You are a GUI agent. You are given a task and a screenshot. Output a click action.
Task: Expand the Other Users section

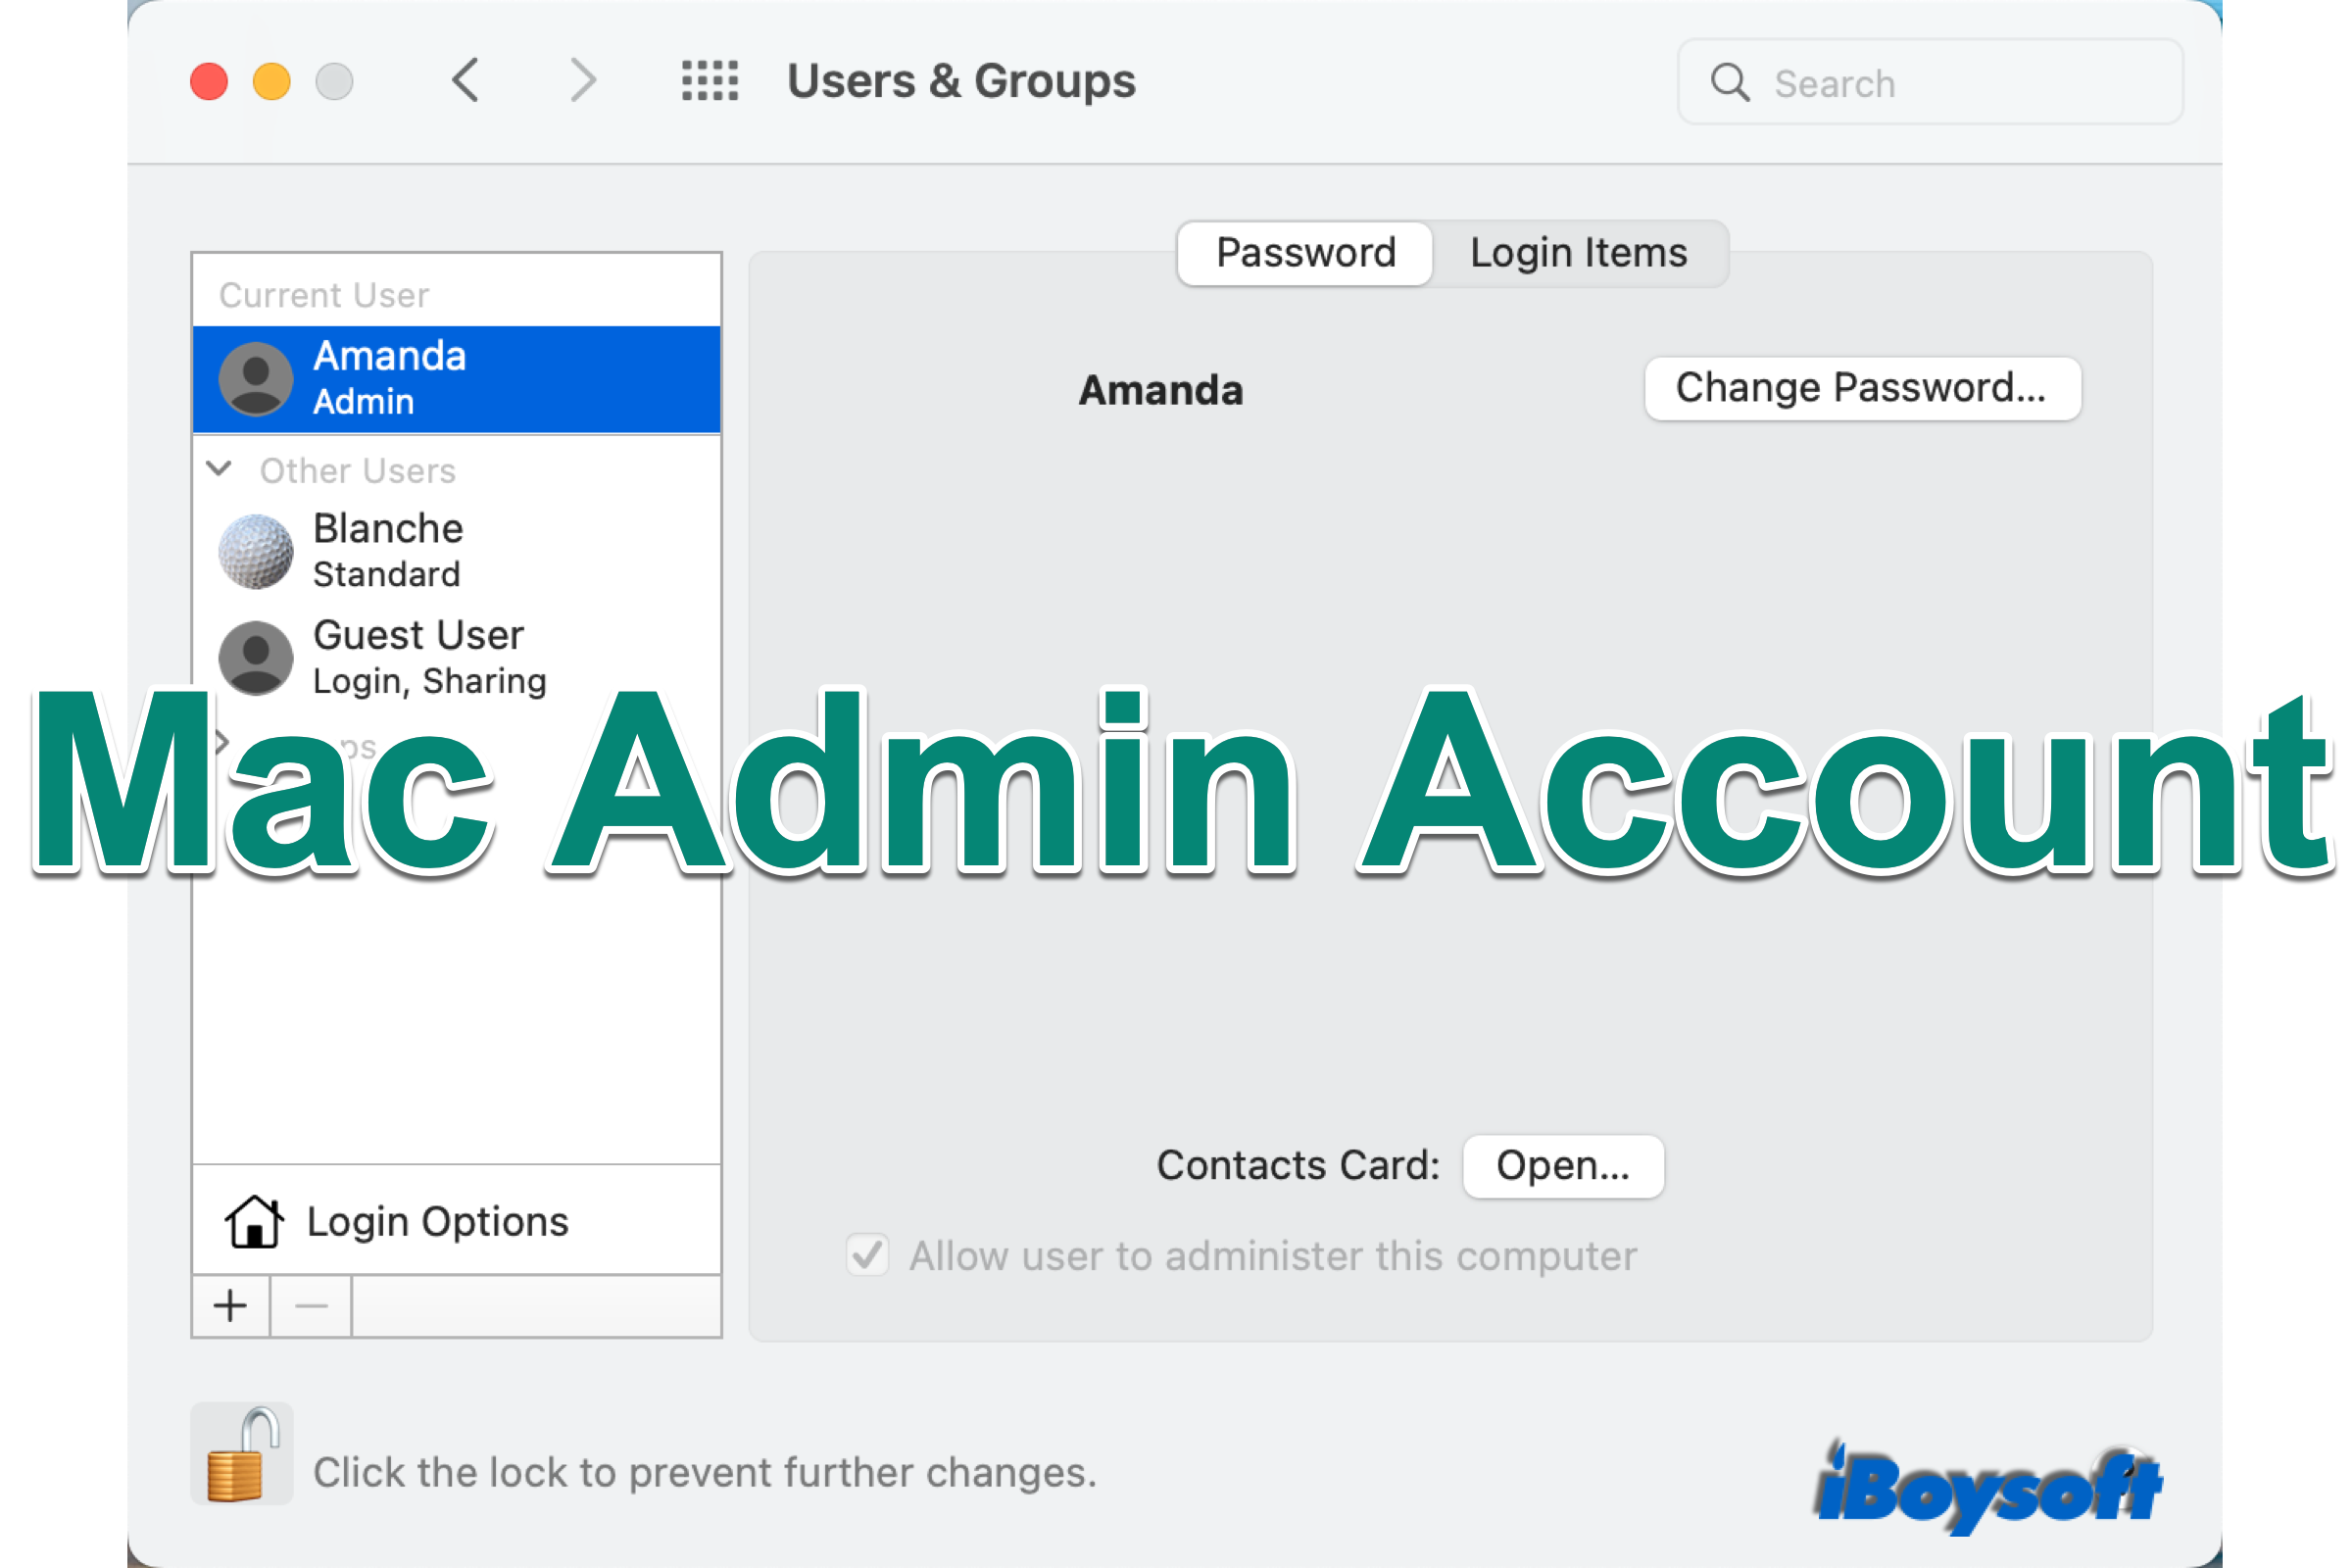click(222, 469)
